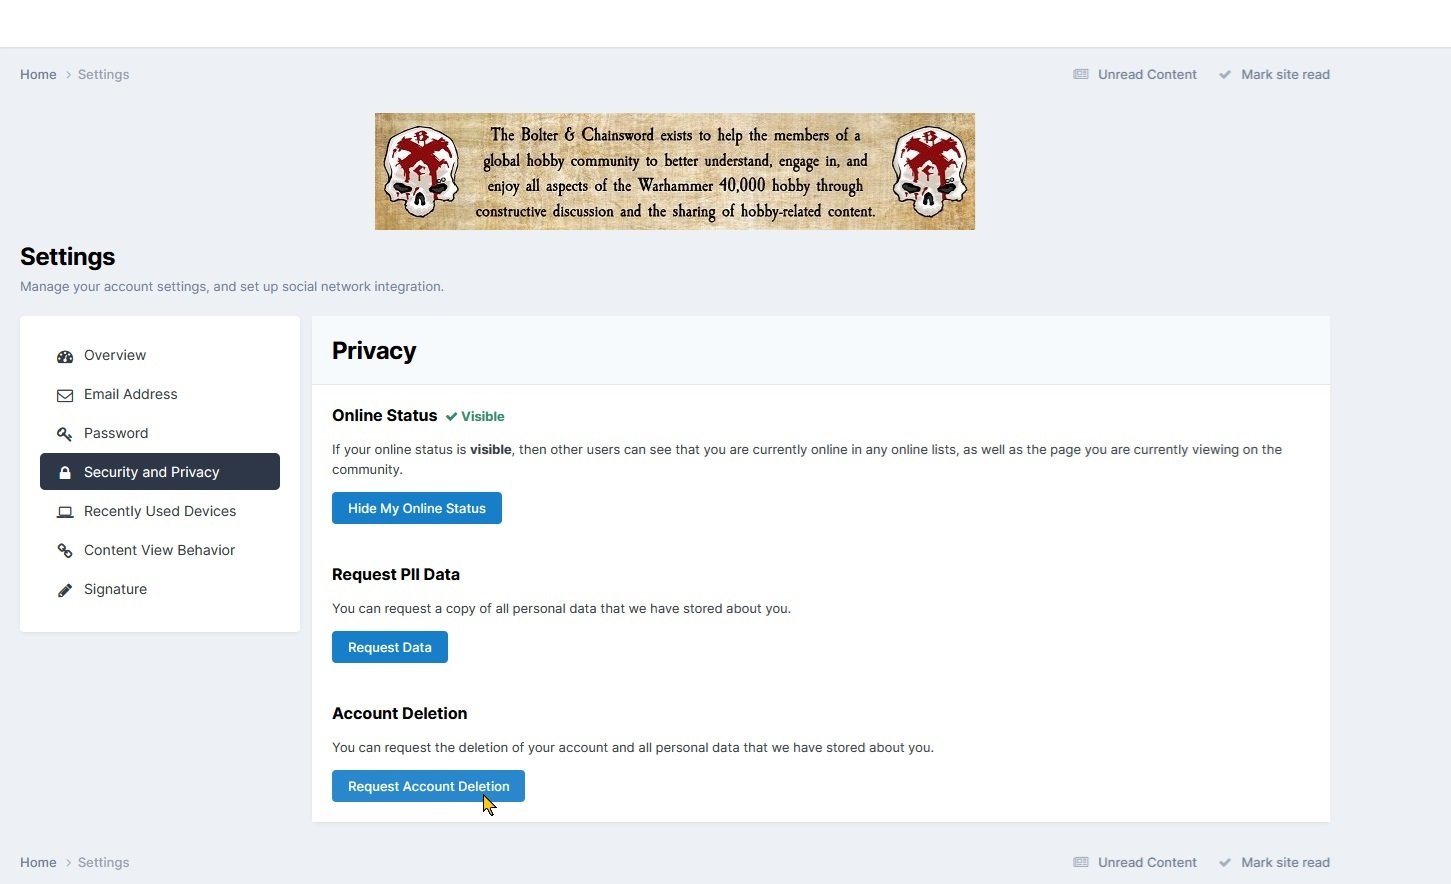Go to Home in top breadcrumb
This screenshot has height=884, width=1451.
[38, 75]
